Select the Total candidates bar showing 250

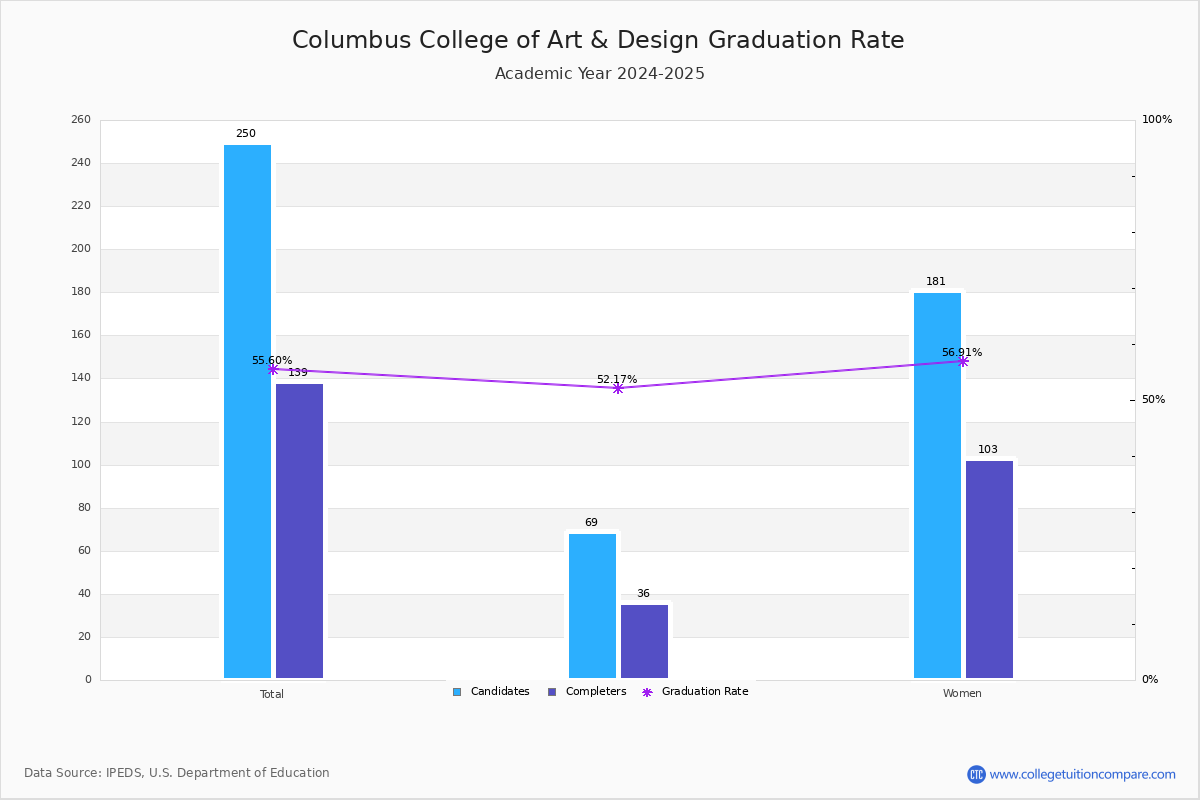(x=247, y=411)
